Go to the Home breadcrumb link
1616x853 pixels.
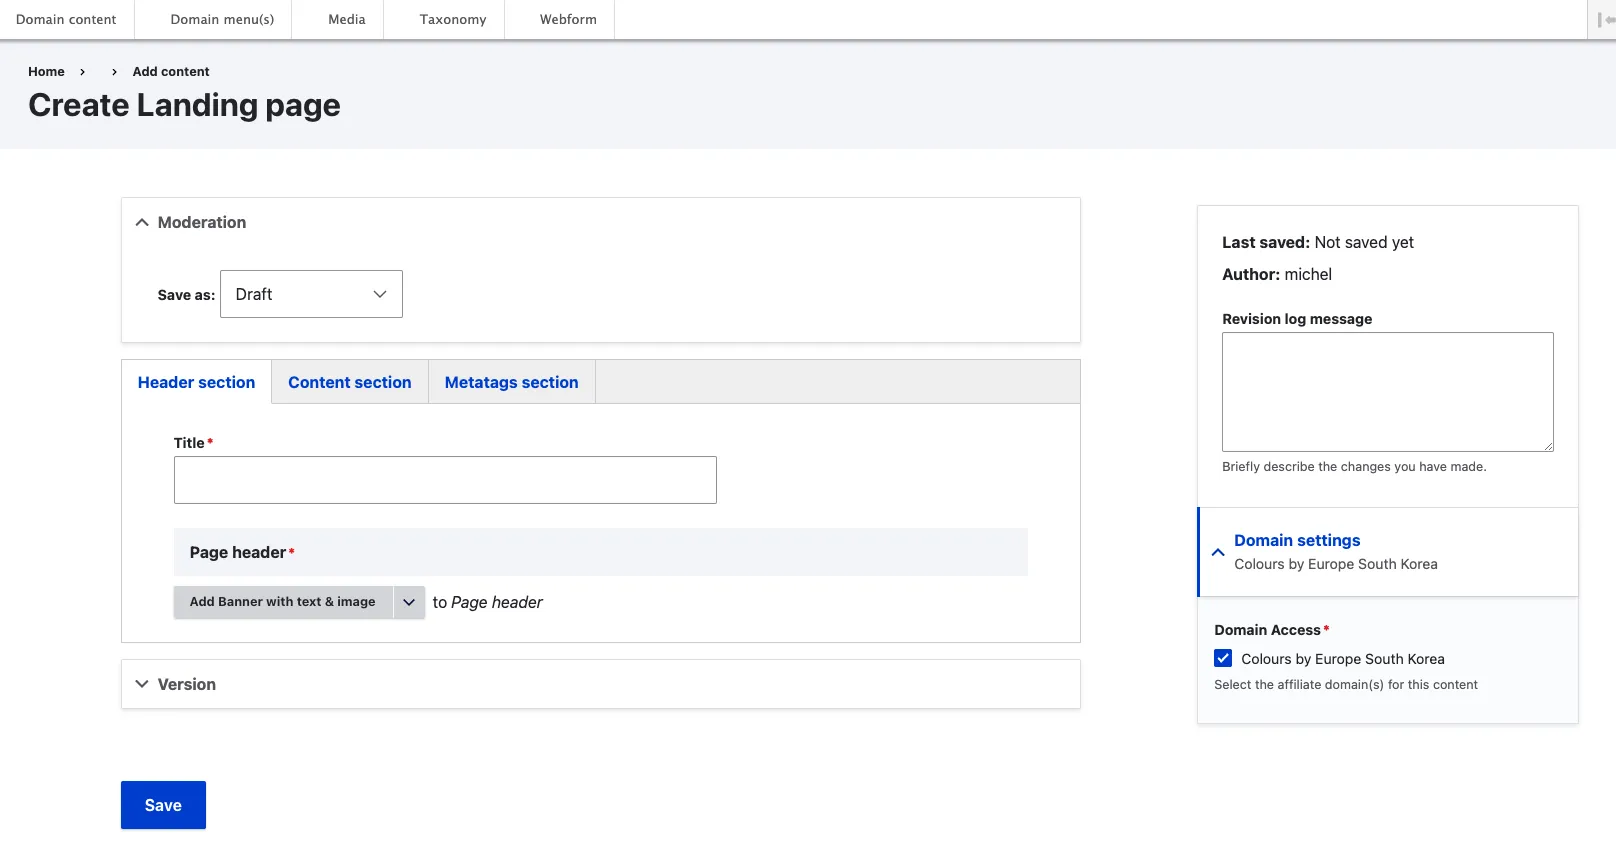[x=46, y=71]
